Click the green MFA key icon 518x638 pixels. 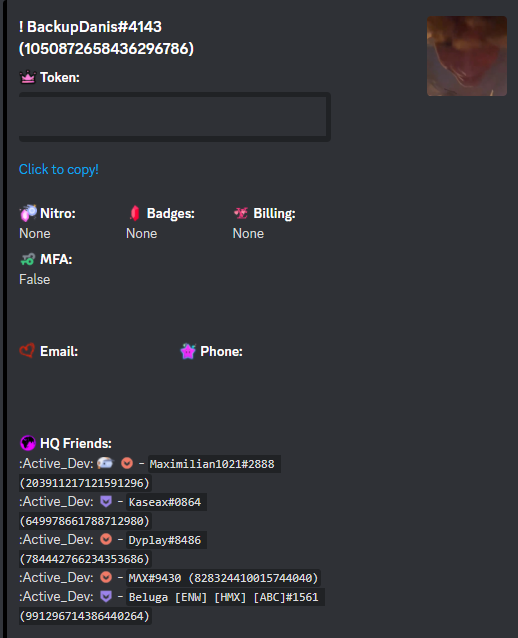click(x=28, y=259)
